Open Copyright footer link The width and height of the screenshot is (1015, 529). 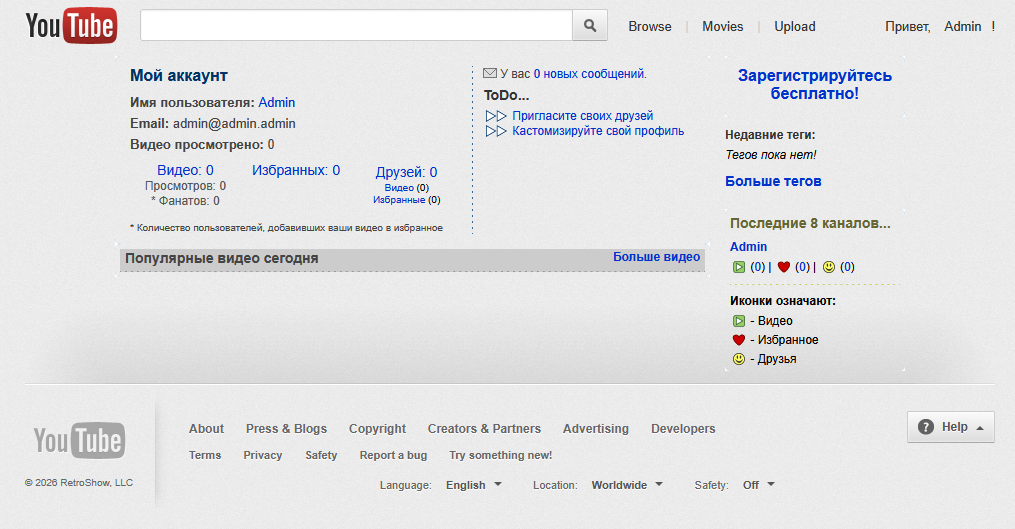coord(377,429)
